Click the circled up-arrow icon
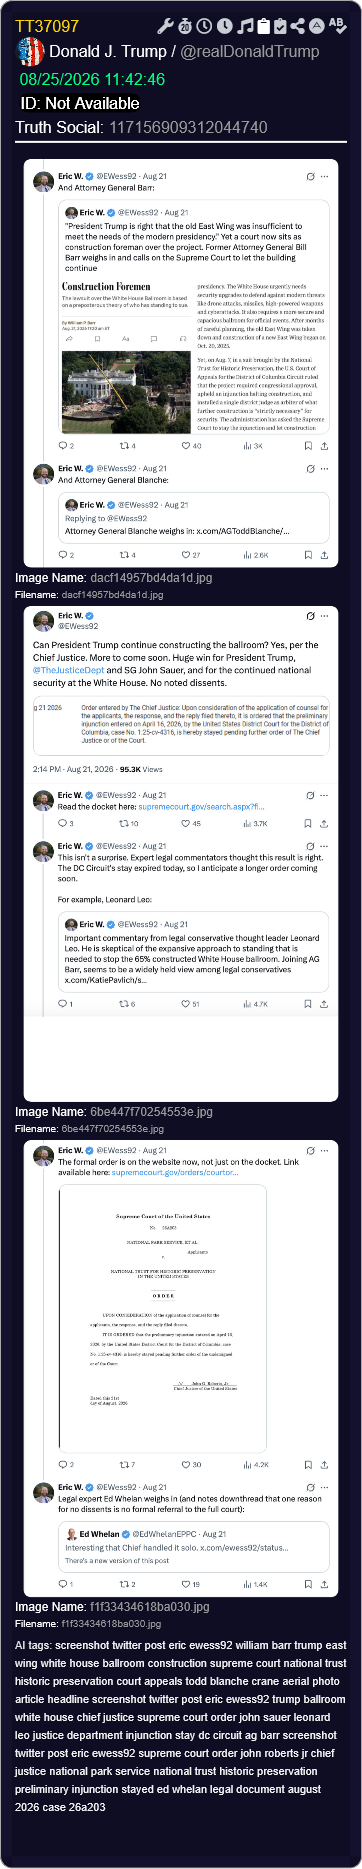Viewport: 362px width, 1869px height. (316, 26)
